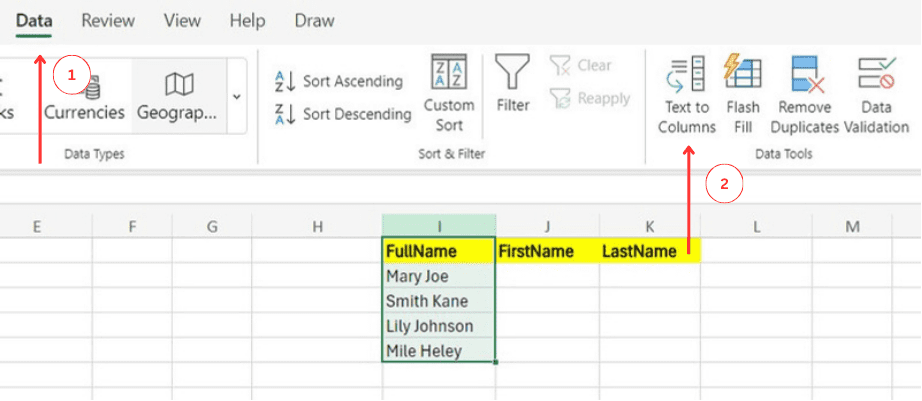This screenshot has width=922, height=401.
Task: Sort Descending Z to A
Action: click(x=342, y=114)
